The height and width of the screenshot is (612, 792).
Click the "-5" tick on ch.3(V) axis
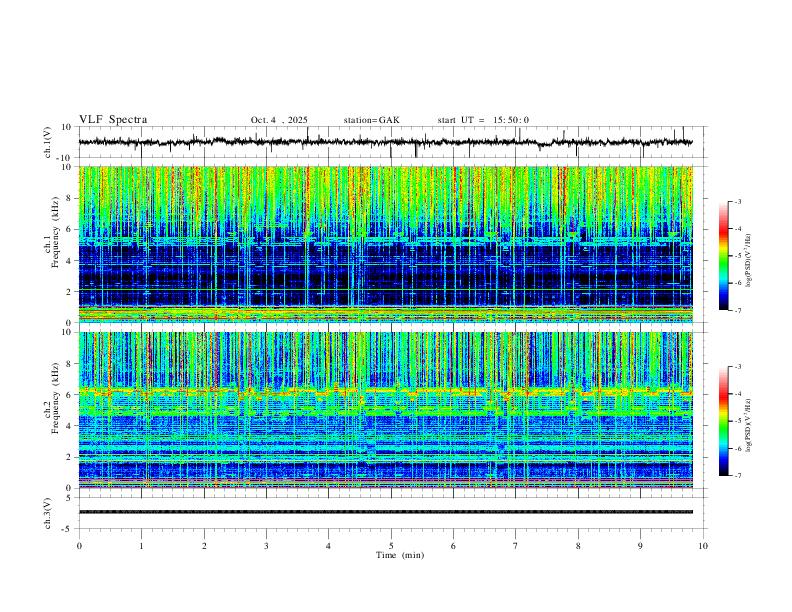pos(68,529)
